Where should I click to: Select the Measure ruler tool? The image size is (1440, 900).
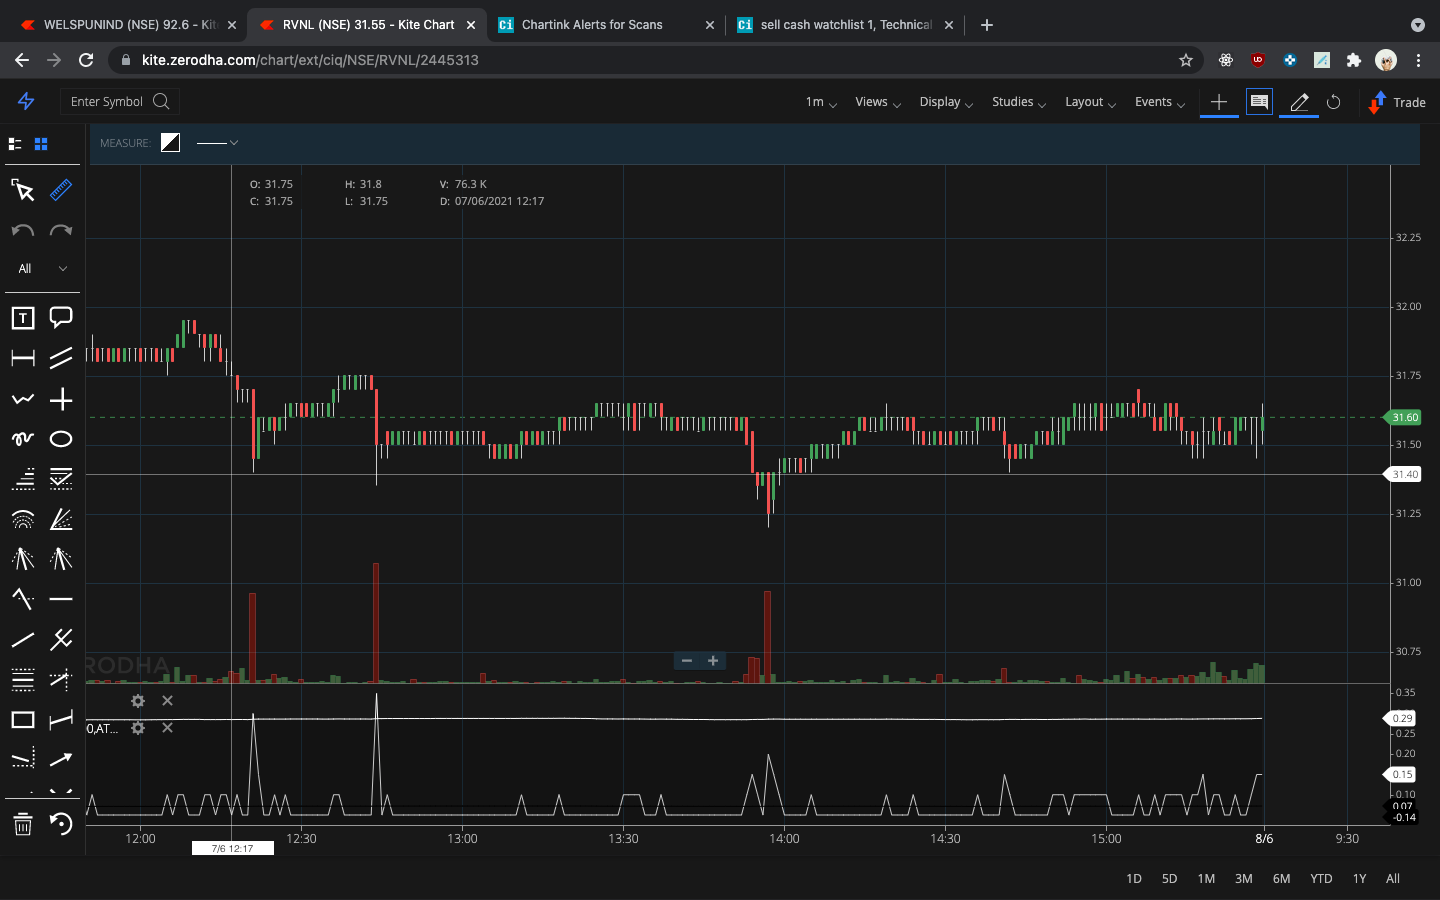pos(61,190)
